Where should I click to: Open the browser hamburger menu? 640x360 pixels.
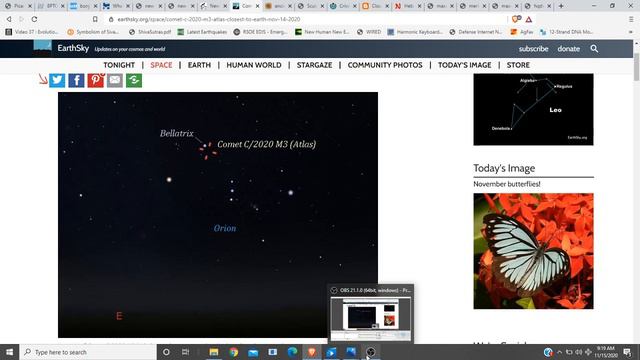click(x=631, y=19)
